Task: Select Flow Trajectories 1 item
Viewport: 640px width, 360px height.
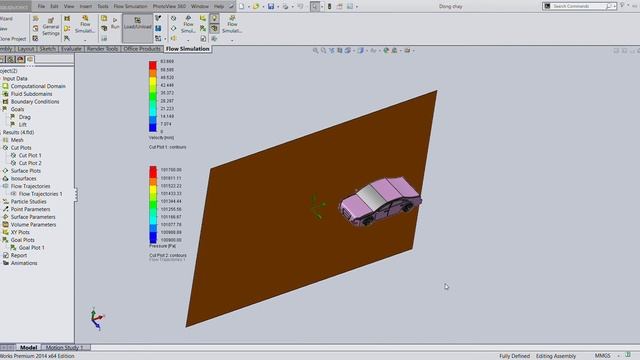Action: (x=40, y=194)
